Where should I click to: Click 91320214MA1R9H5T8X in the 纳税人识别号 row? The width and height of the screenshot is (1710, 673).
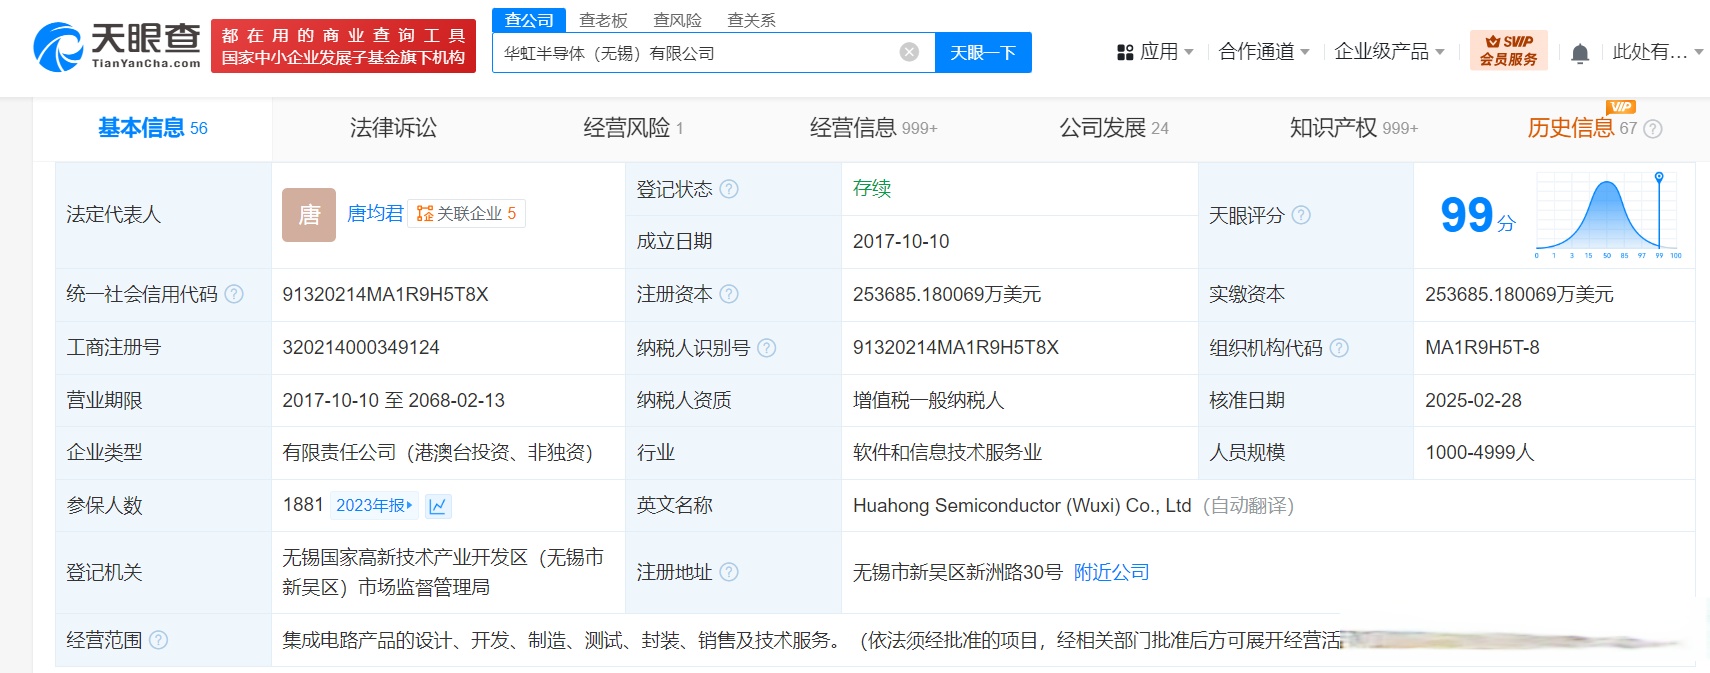pyautogui.click(x=956, y=348)
